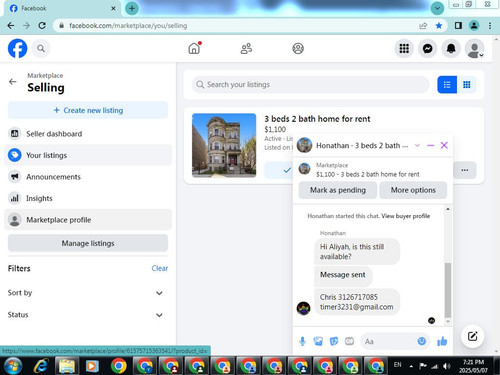Launch Internet Explorer from the taskbar

41,366
